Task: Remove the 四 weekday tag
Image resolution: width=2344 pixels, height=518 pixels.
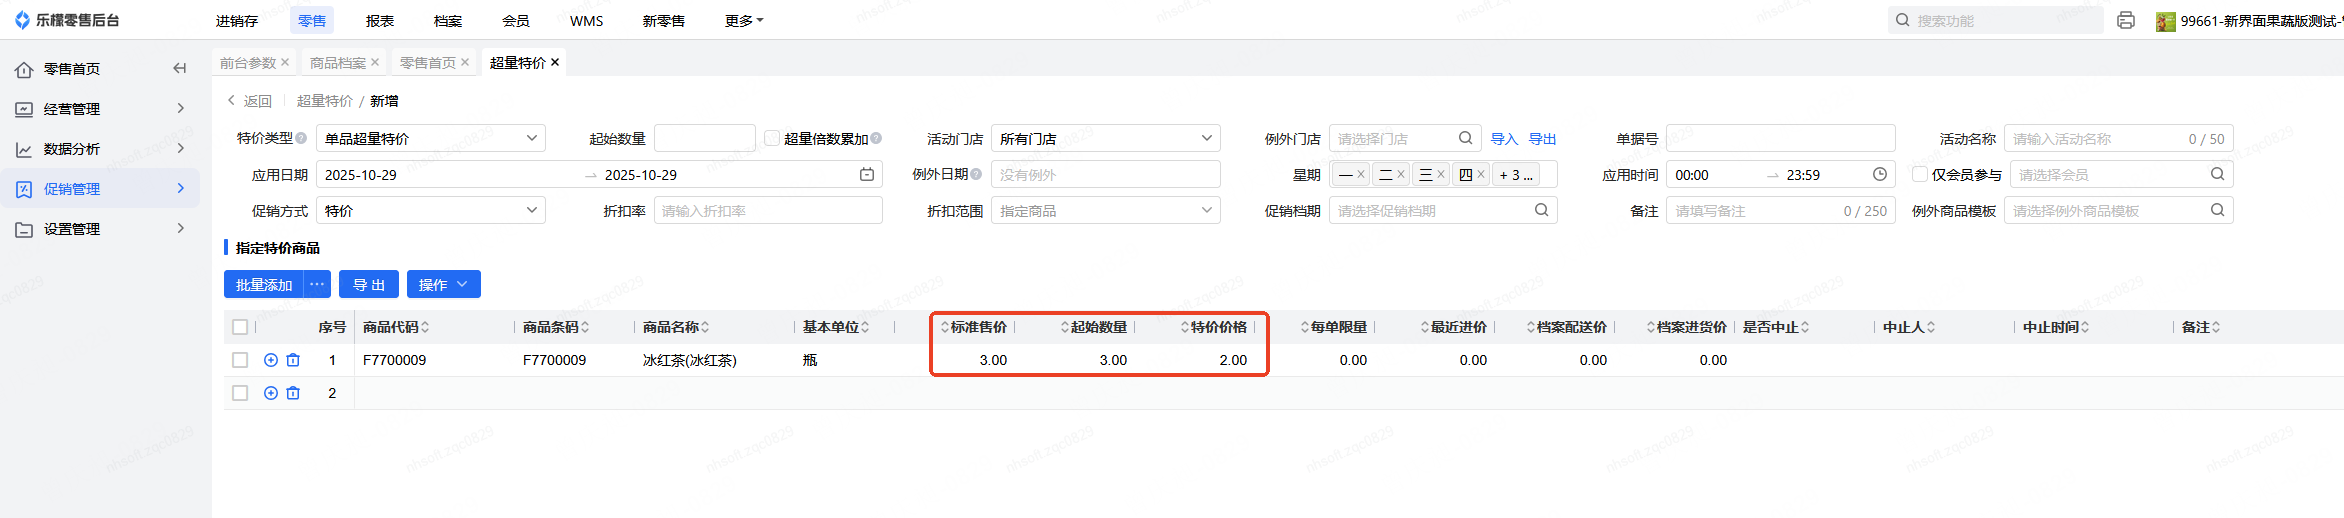Action: (1481, 174)
